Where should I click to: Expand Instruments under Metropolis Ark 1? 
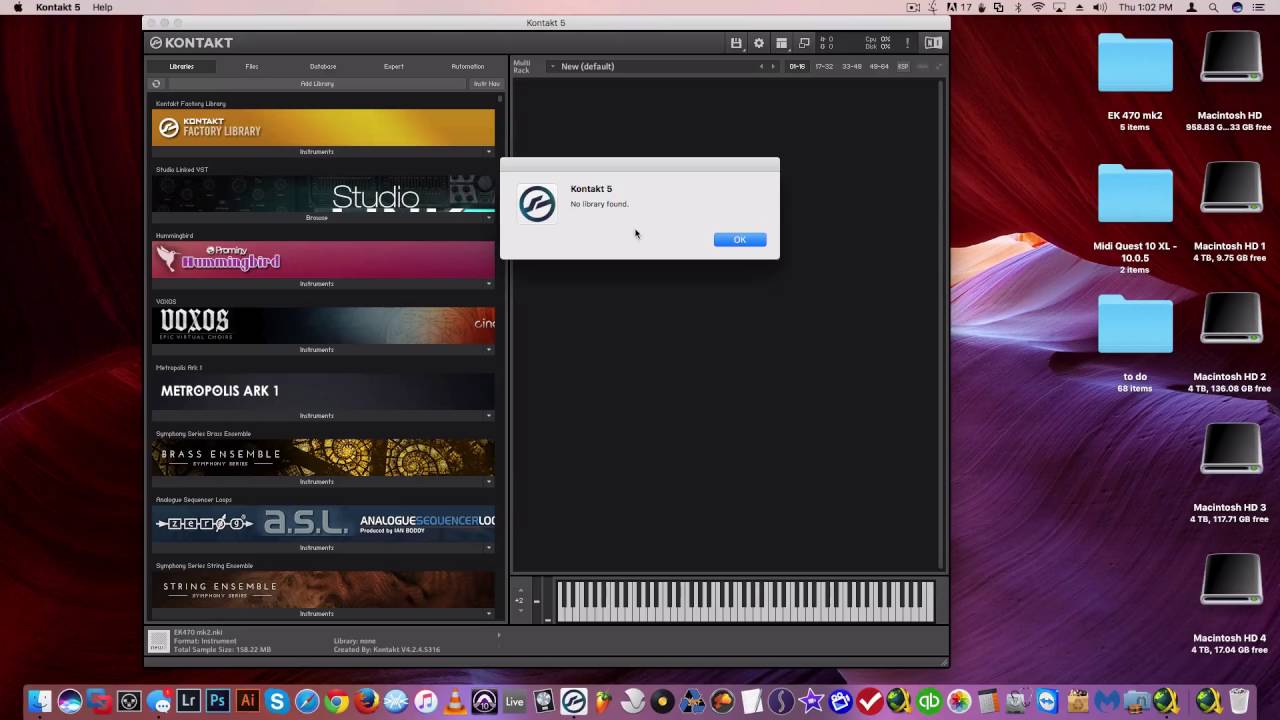[x=323, y=415]
